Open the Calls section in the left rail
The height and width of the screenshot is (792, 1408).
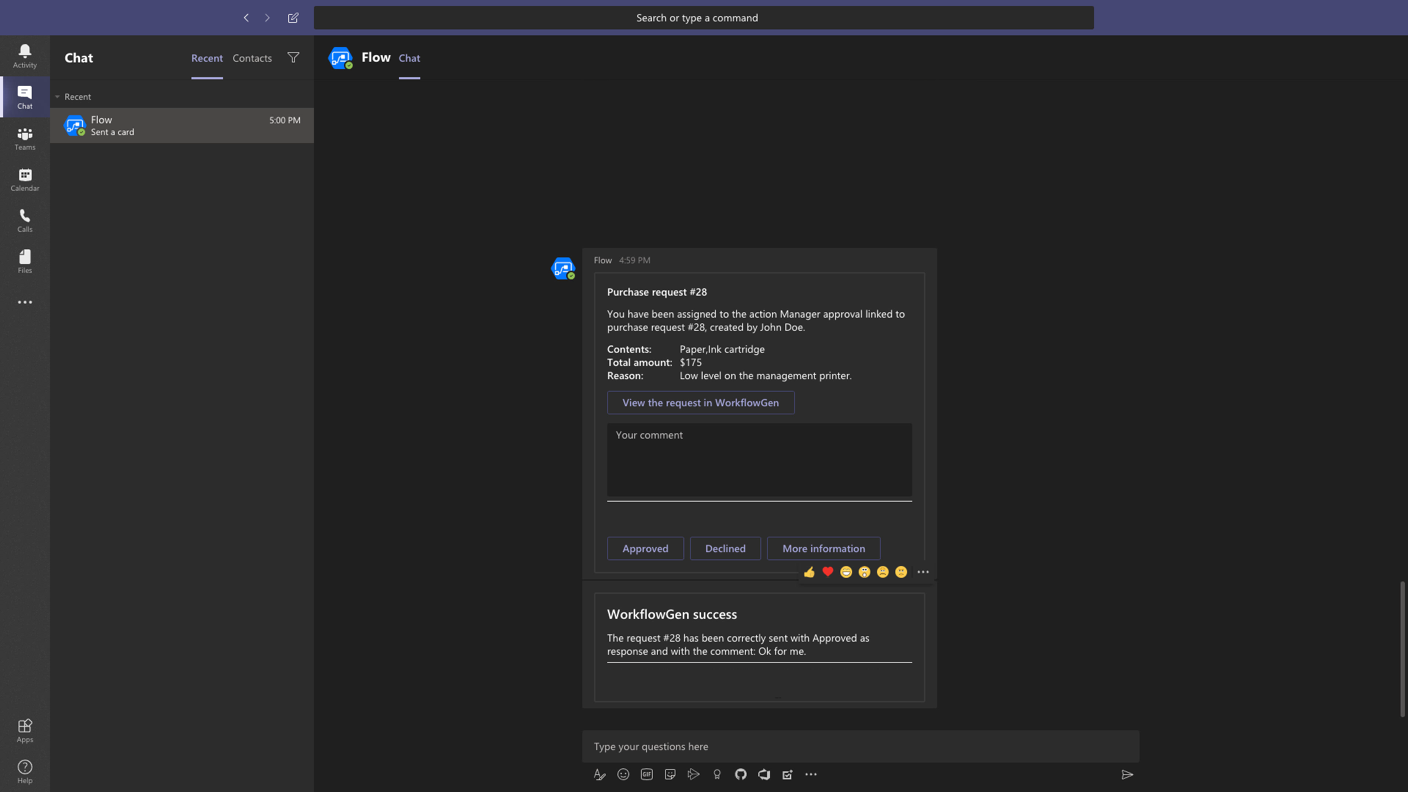[25, 220]
